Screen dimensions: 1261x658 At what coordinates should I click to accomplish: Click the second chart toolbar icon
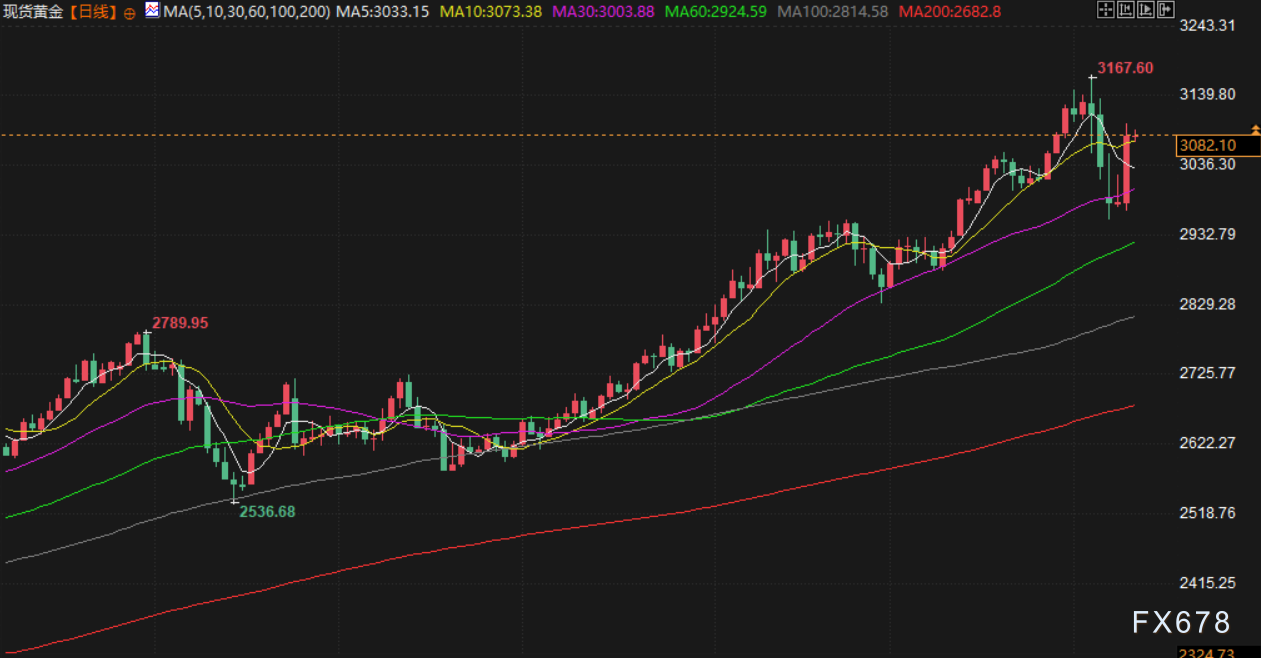click(x=1124, y=11)
